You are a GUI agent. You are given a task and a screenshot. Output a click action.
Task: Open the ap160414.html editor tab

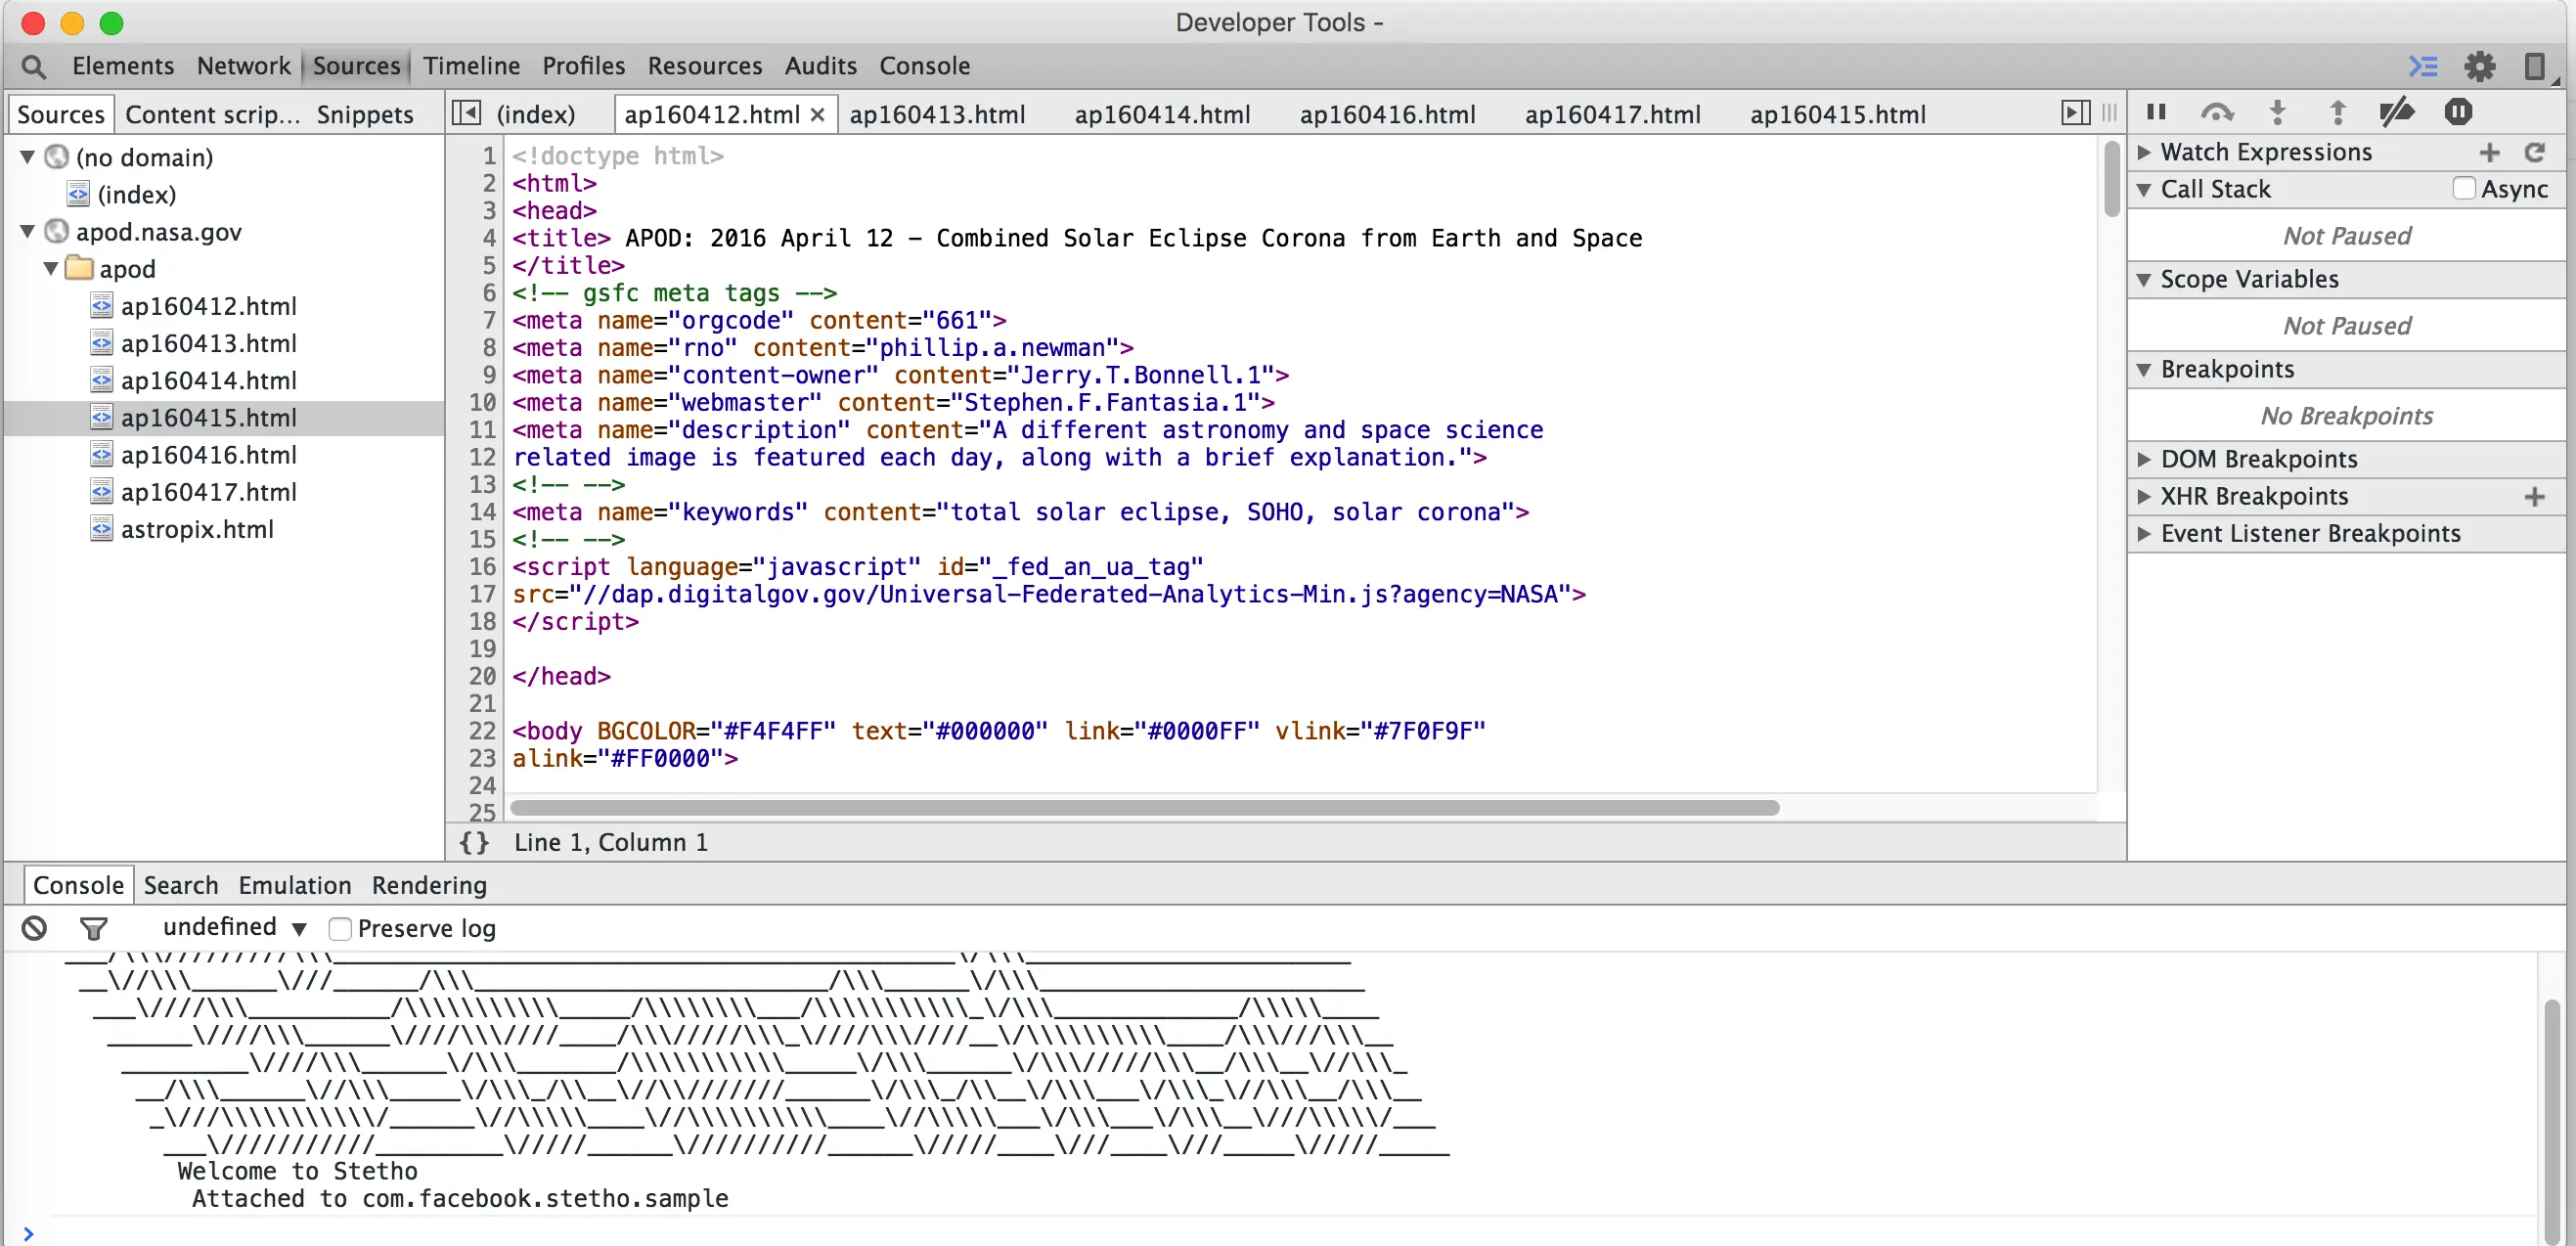(x=1162, y=114)
